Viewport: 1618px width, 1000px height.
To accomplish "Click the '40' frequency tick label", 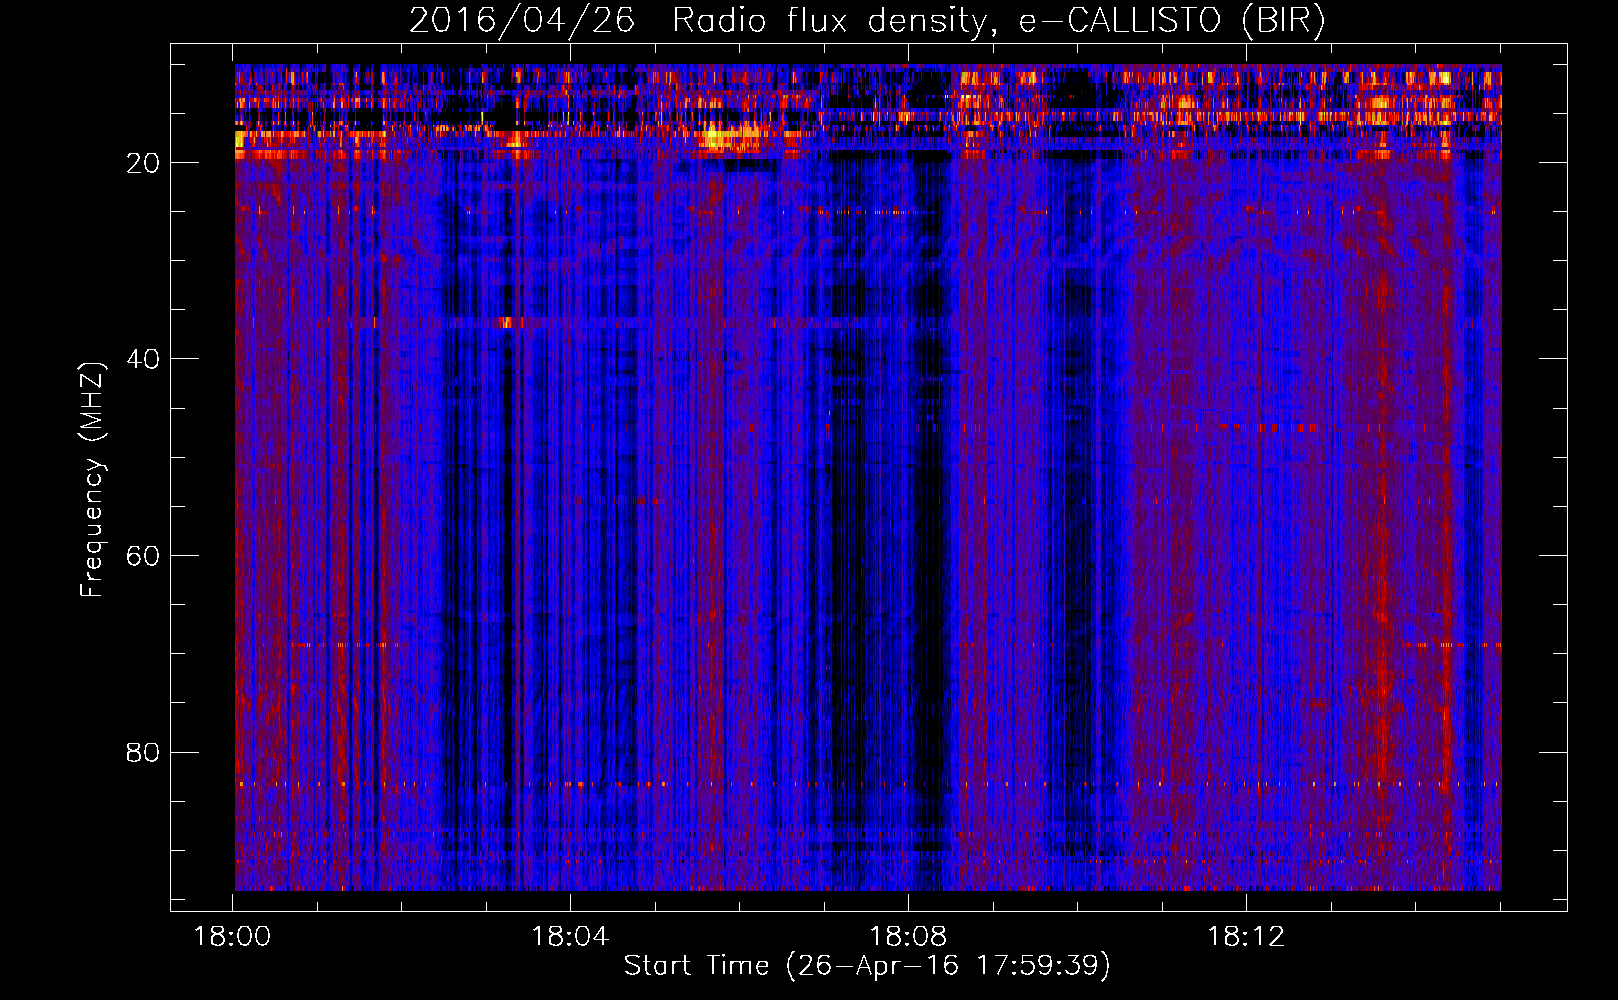I will pyautogui.click(x=143, y=359).
